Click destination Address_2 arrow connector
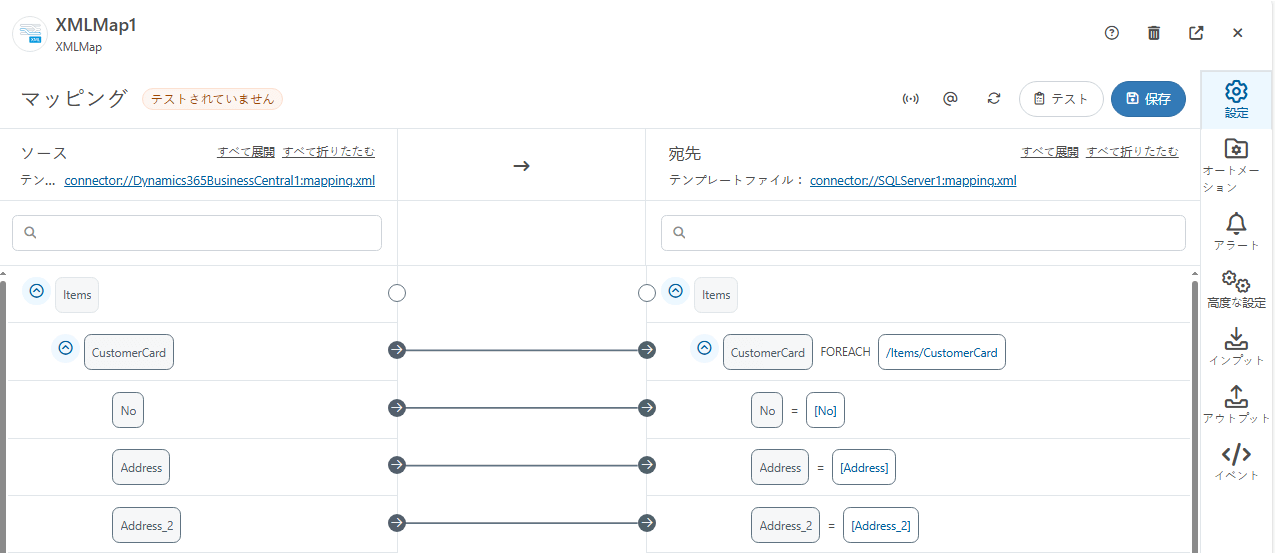This screenshot has height=553, width=1275. coord(647,523)
